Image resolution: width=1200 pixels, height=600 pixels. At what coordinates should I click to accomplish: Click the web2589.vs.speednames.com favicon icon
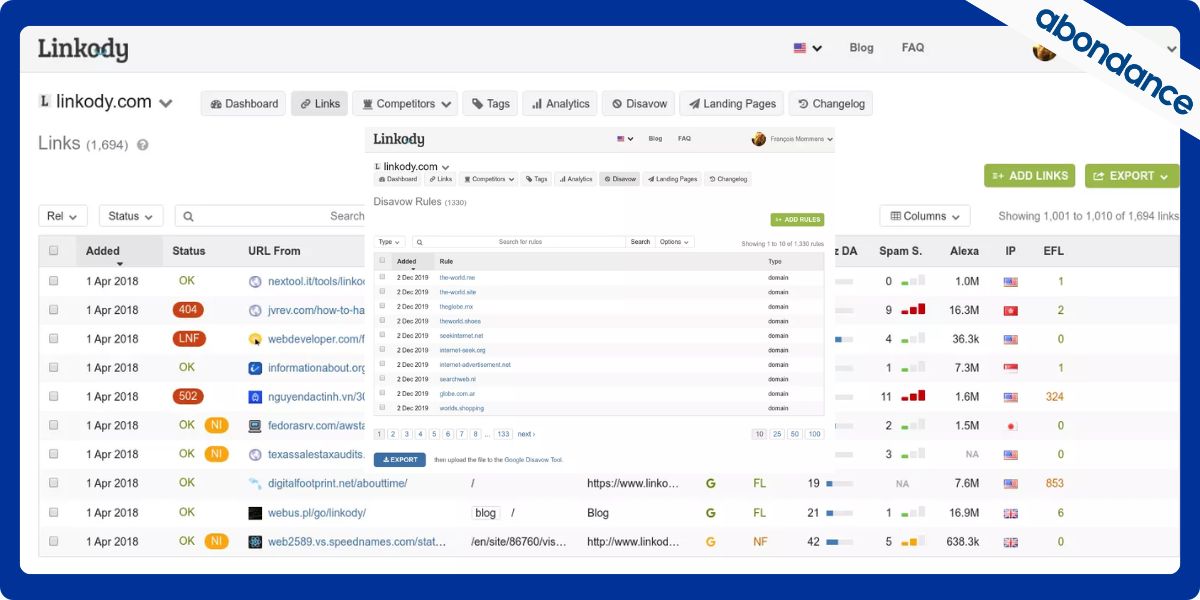coord(255,542)
